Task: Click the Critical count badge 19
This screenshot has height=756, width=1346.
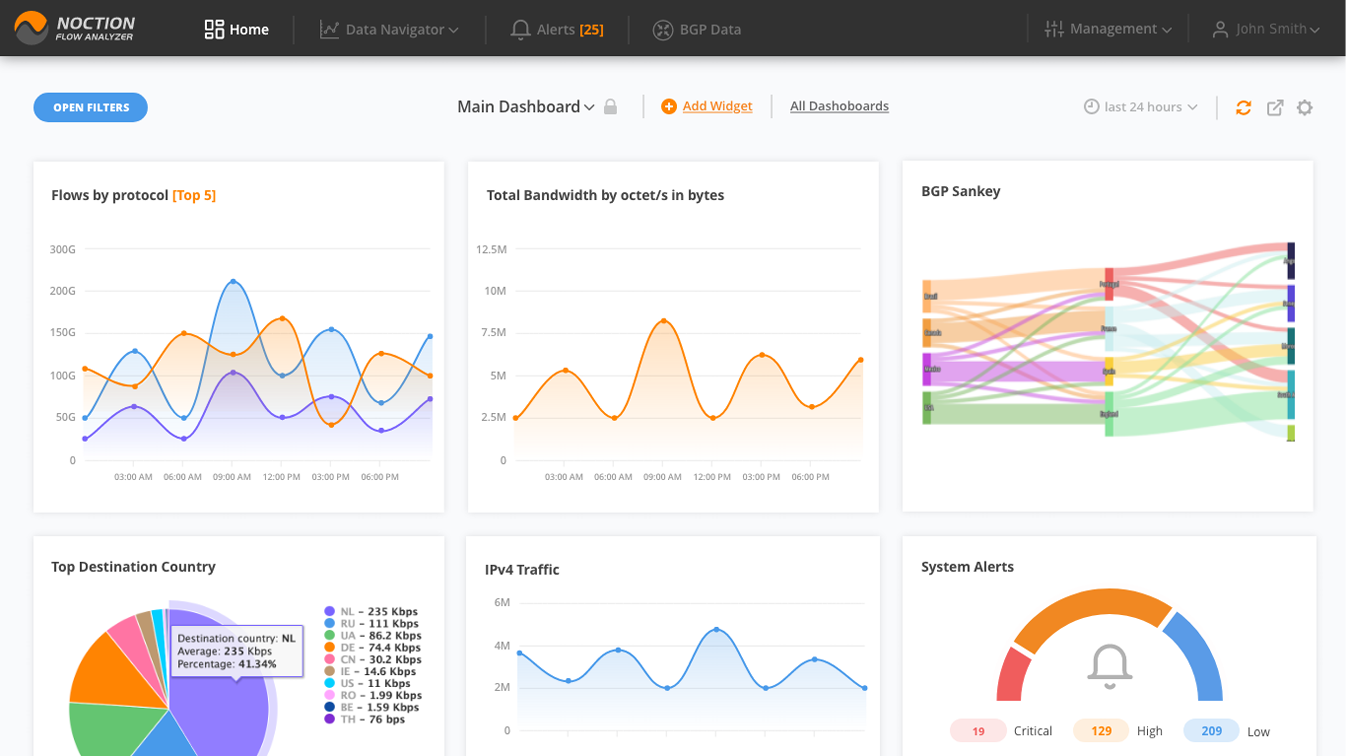Action: pos(978,731)
